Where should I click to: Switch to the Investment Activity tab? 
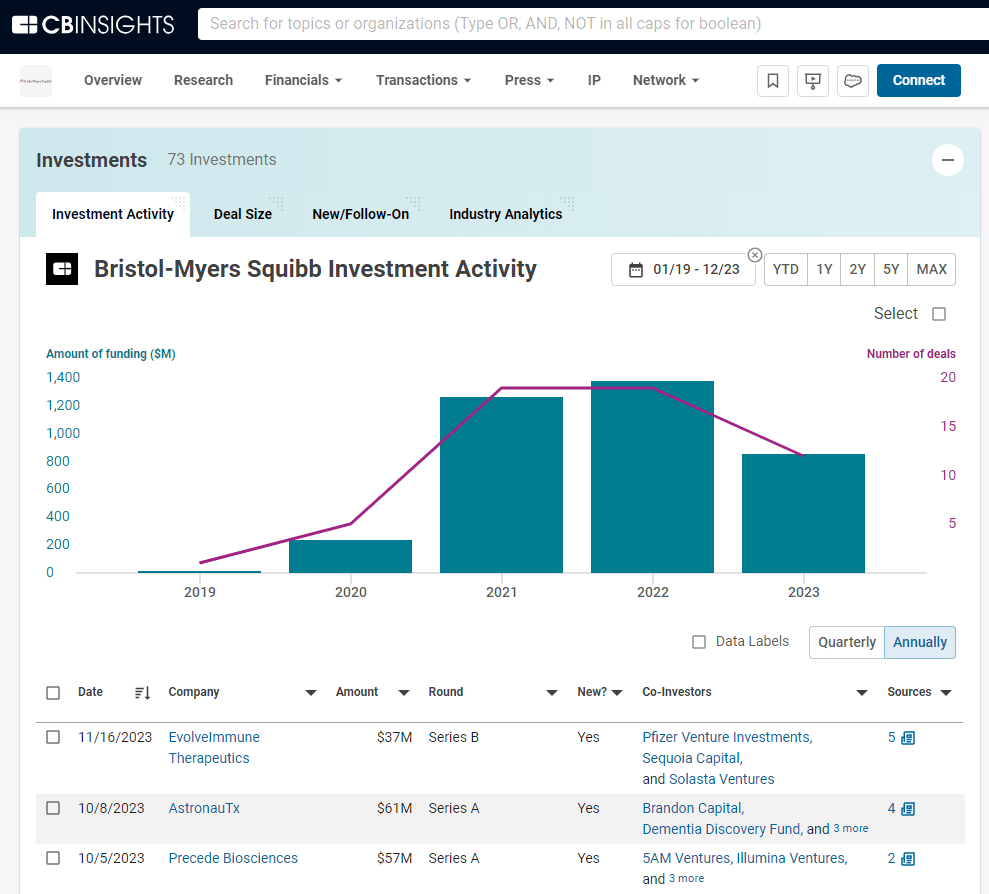click(x=113, y=215)
